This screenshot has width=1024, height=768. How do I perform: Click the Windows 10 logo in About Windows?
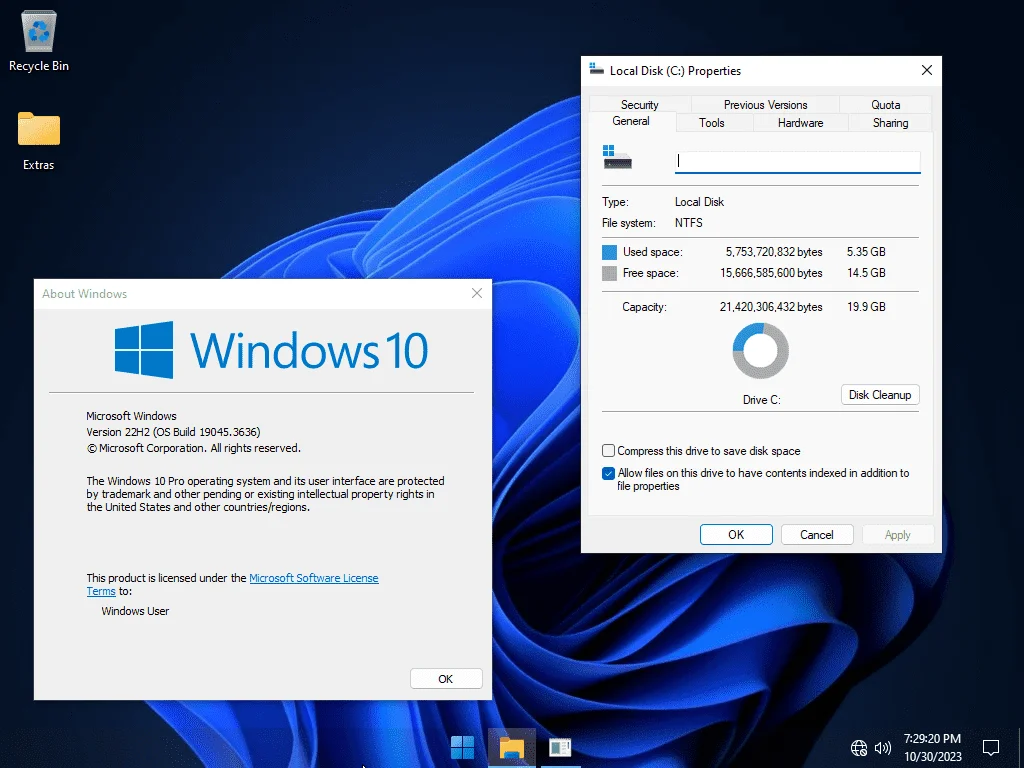pyautogui.click(x=270, y=350)
